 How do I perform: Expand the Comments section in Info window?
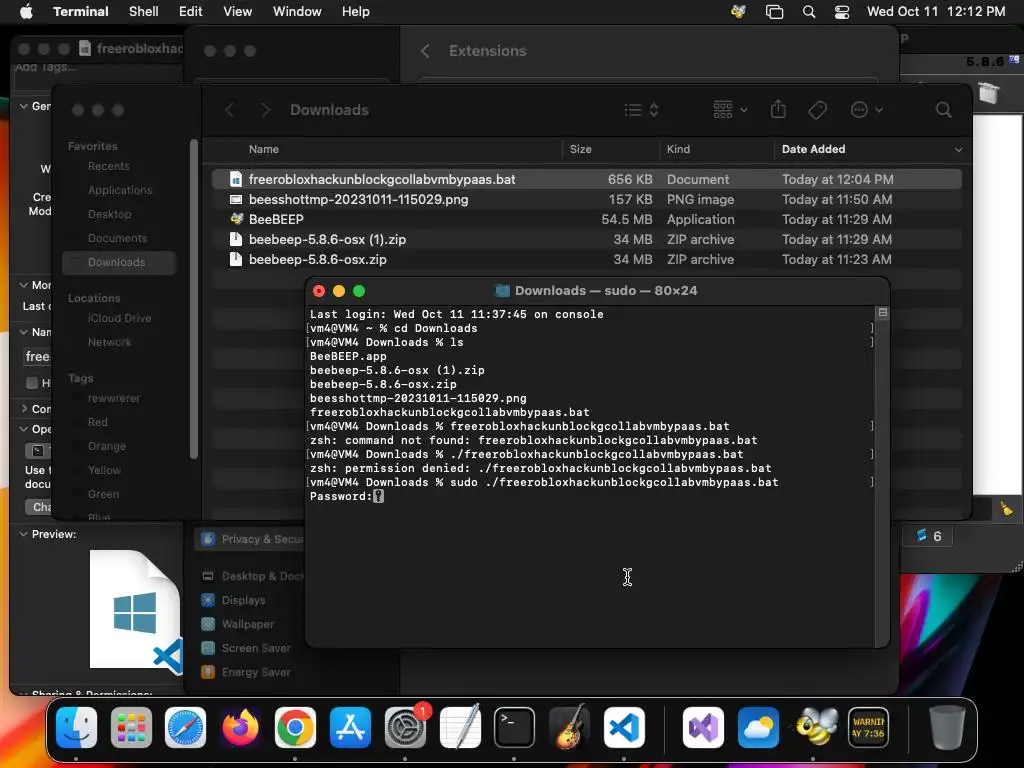pyautogui.click(x=24, y=409)
